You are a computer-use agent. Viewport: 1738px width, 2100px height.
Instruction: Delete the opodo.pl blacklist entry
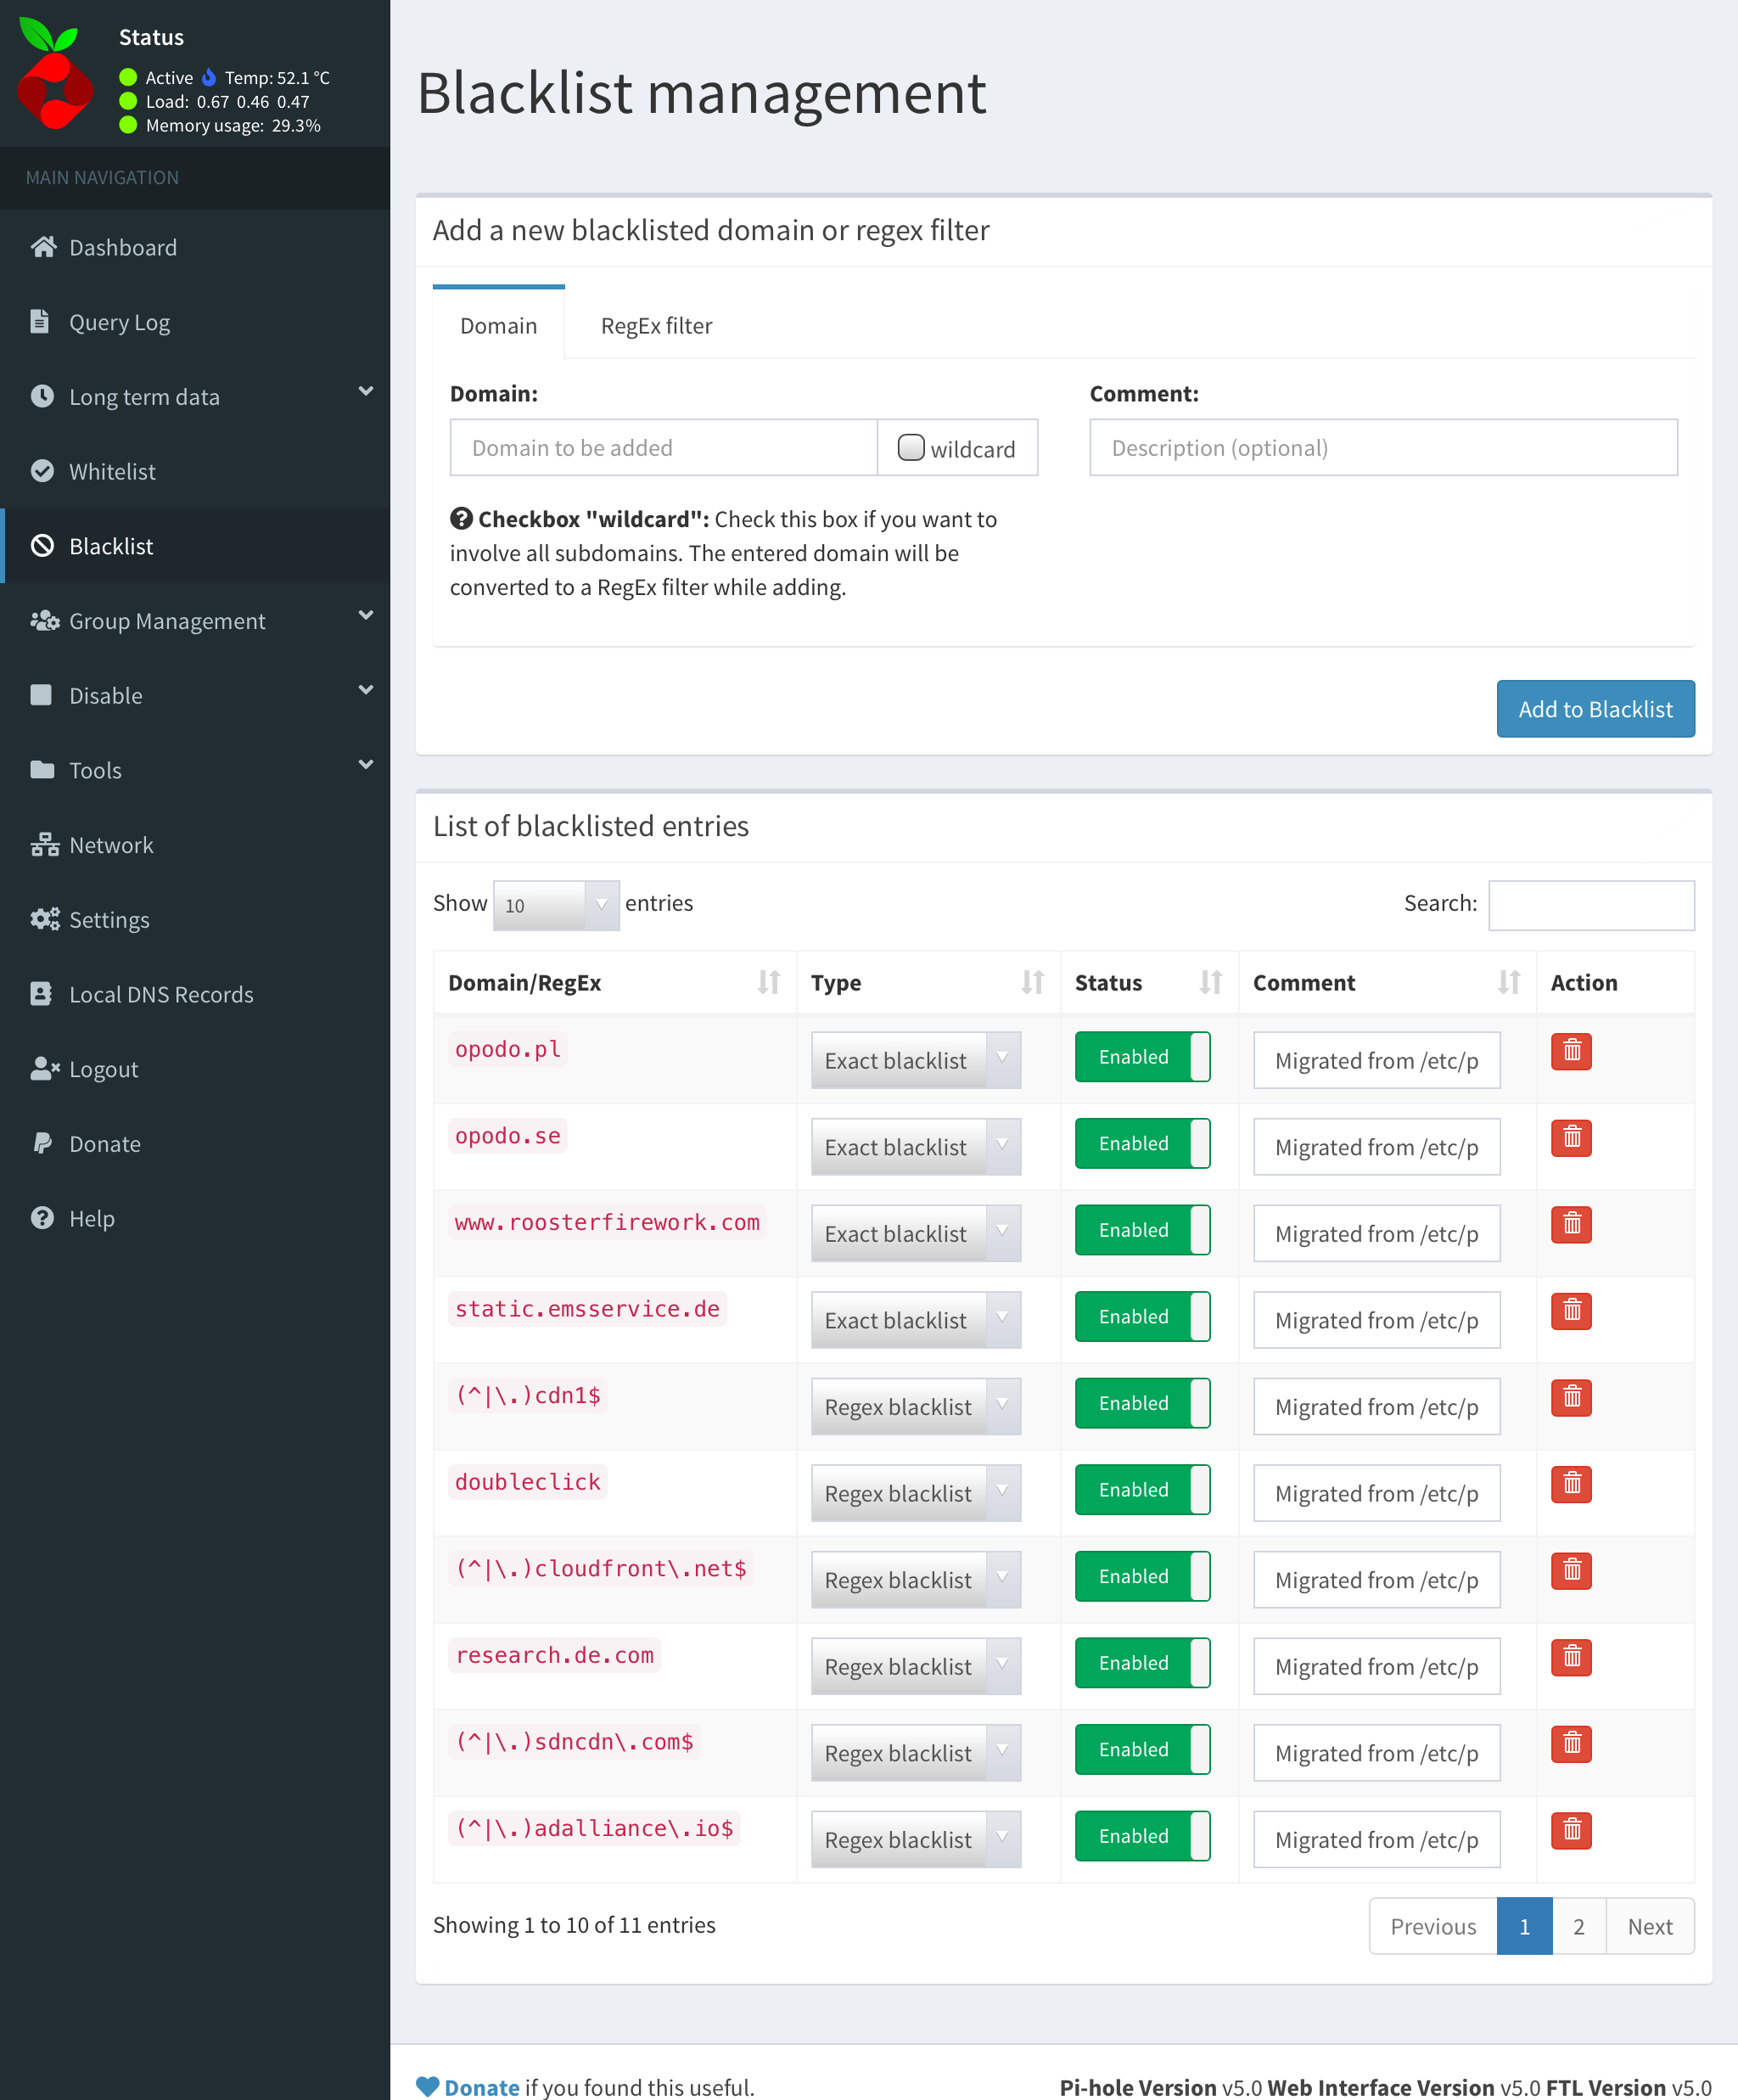(1570, 1051)
